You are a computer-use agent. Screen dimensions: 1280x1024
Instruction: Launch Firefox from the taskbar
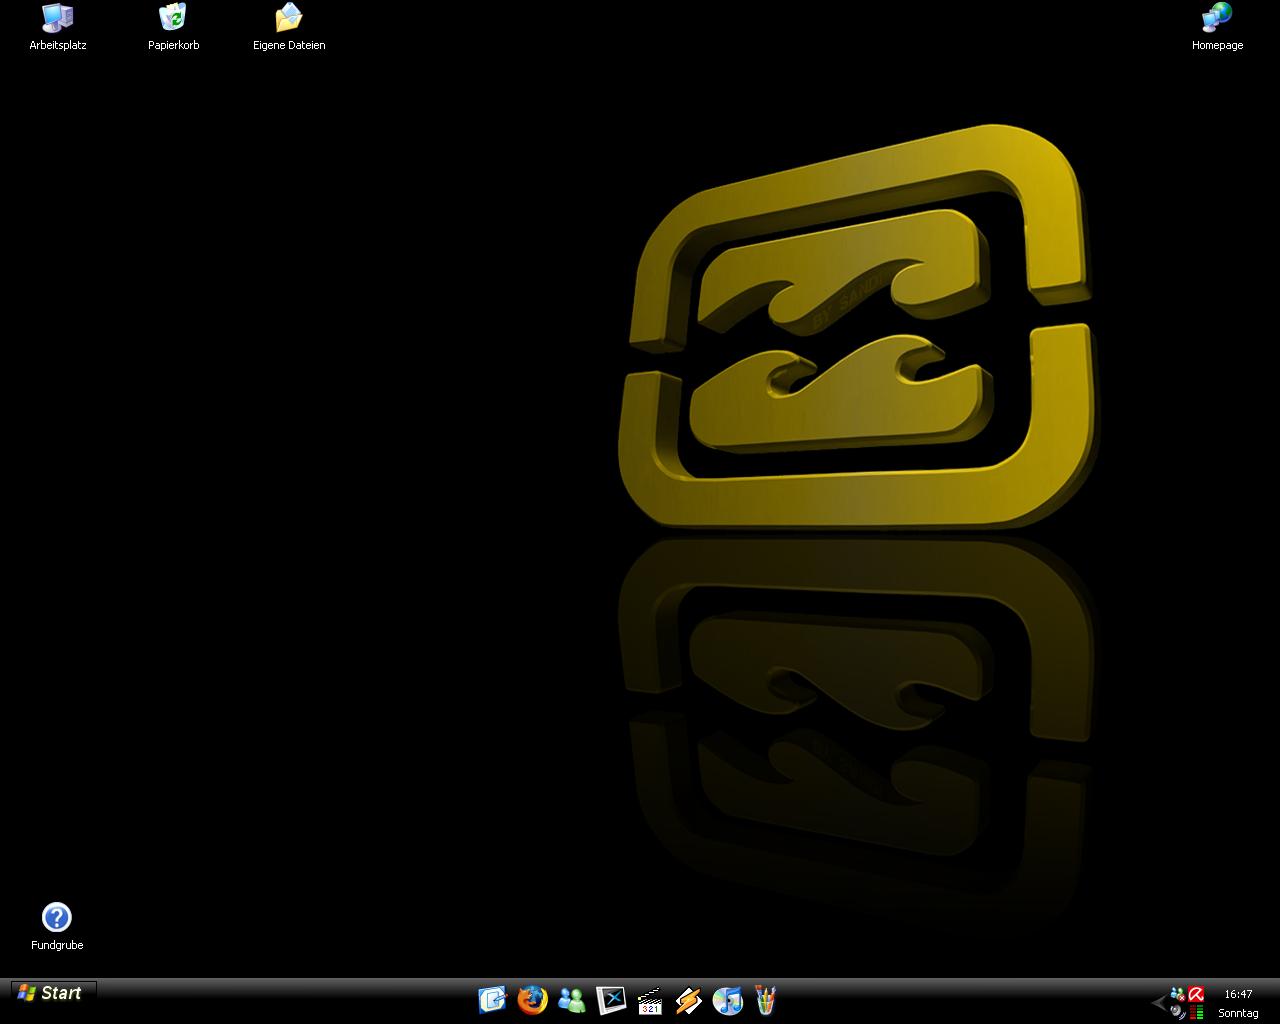(x=532, y=1000)
